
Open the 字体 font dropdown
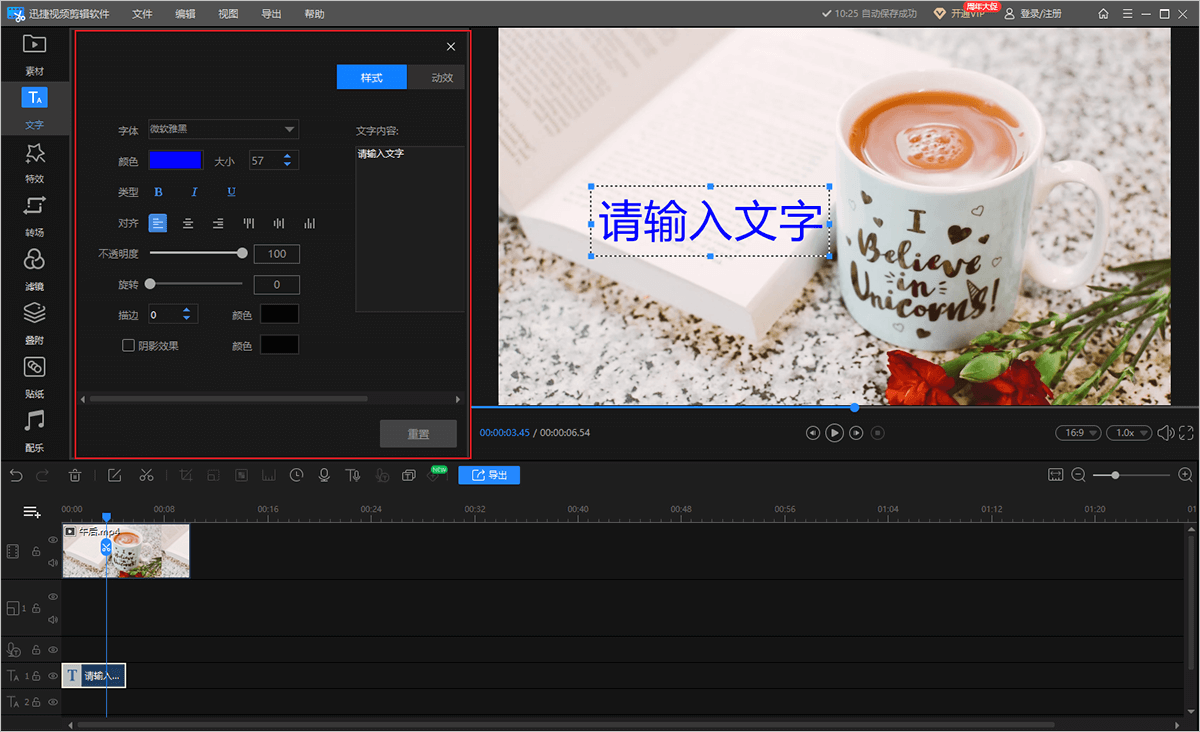click(223, 129)
